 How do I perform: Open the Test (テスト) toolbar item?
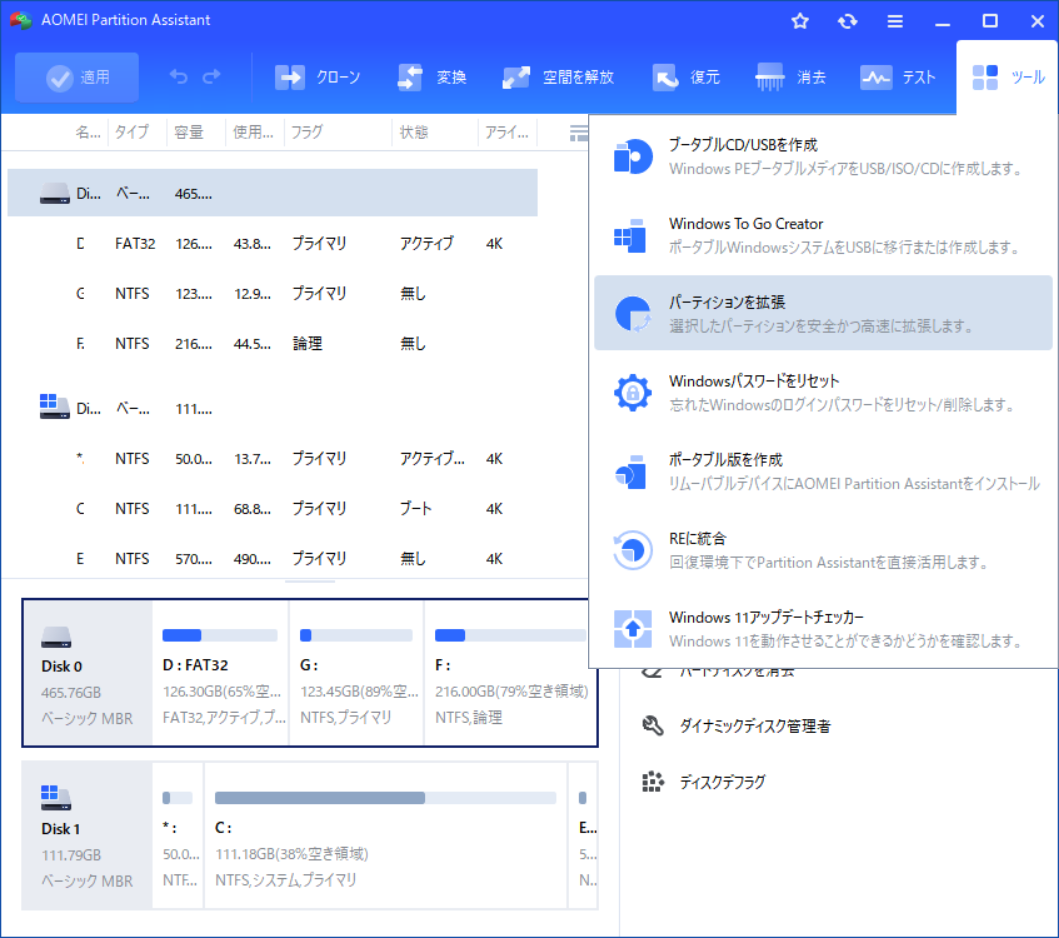[898, 77]
